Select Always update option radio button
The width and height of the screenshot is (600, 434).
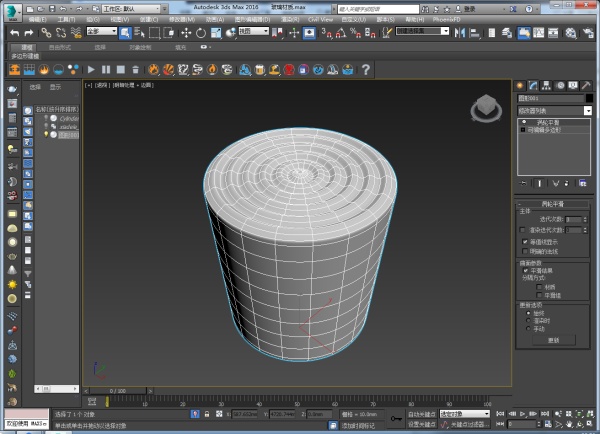[528, 313]
